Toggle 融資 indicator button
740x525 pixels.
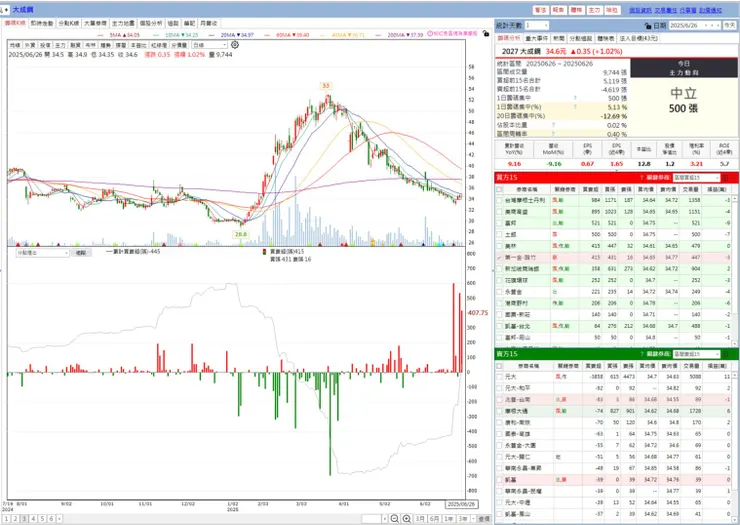coord(76,45)
